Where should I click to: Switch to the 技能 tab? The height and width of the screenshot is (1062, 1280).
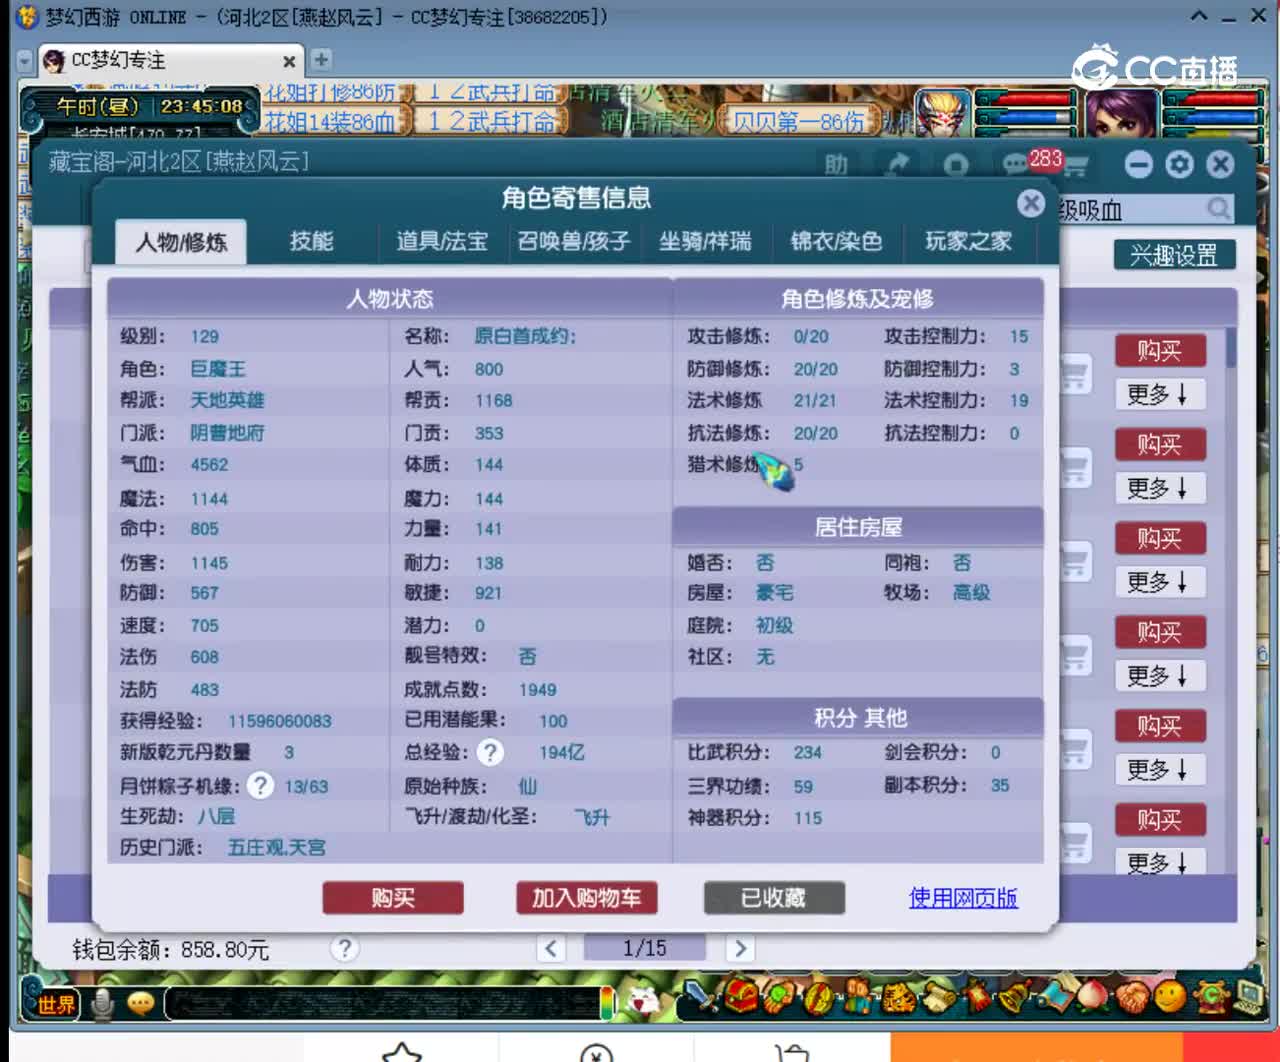(x=311, y=241)
